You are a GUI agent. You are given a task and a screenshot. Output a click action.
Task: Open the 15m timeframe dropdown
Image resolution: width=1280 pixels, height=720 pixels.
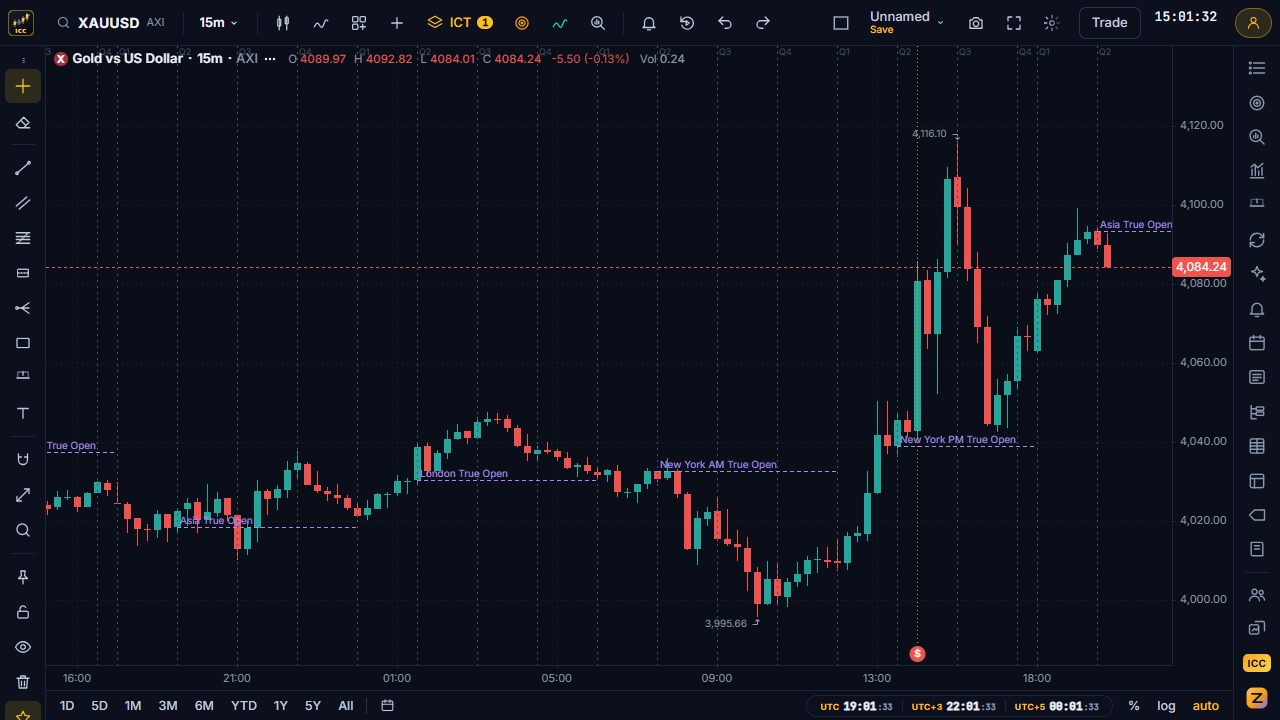[219, 22]
